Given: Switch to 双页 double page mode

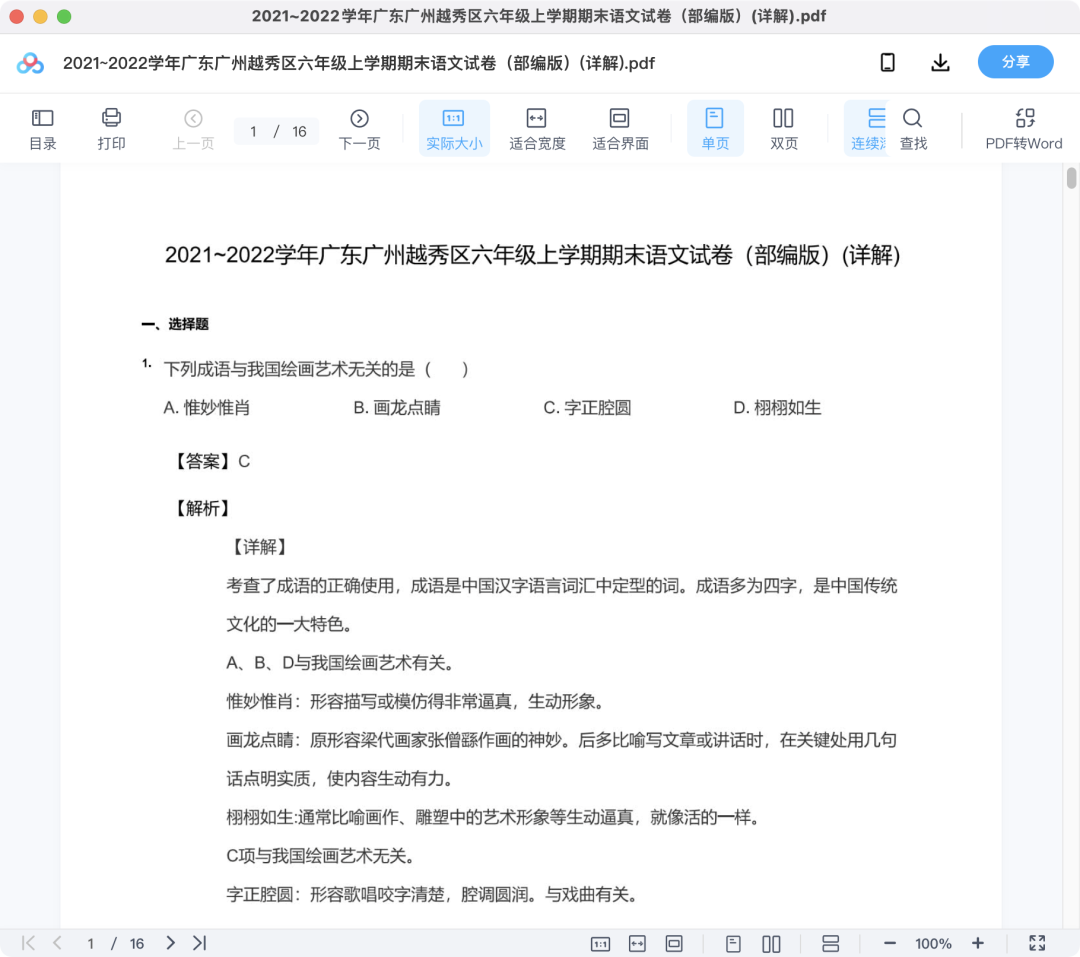Looking at the screenshot, I should pyautogui.click(x=784, y=129).
